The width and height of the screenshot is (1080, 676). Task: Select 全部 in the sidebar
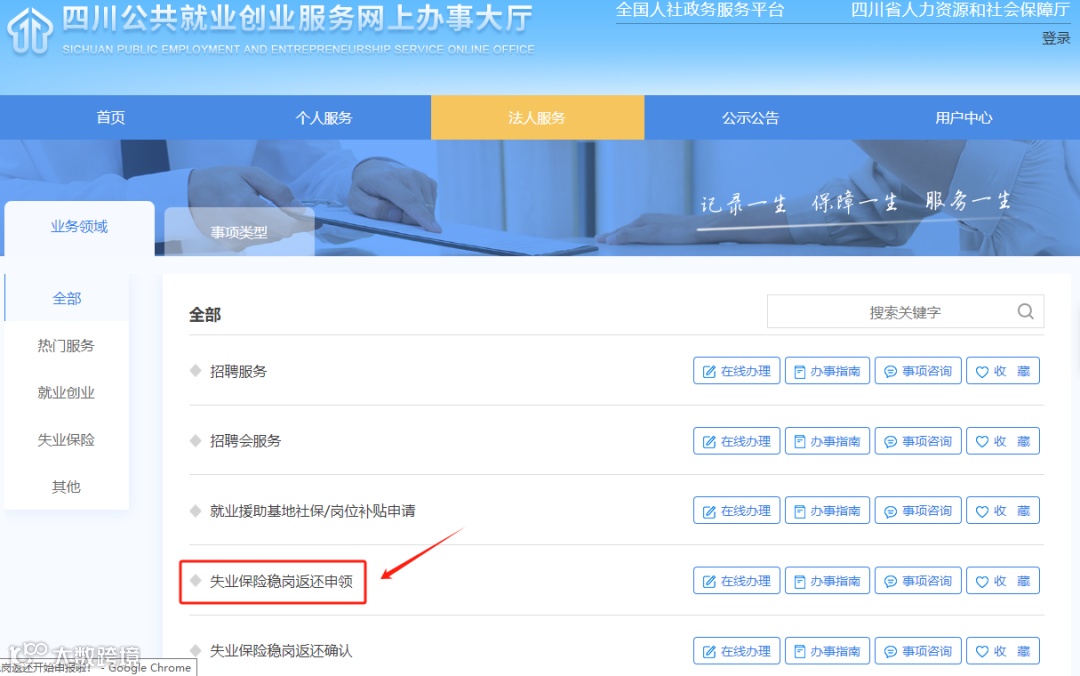pyautogui.click(x=67, y=298)
